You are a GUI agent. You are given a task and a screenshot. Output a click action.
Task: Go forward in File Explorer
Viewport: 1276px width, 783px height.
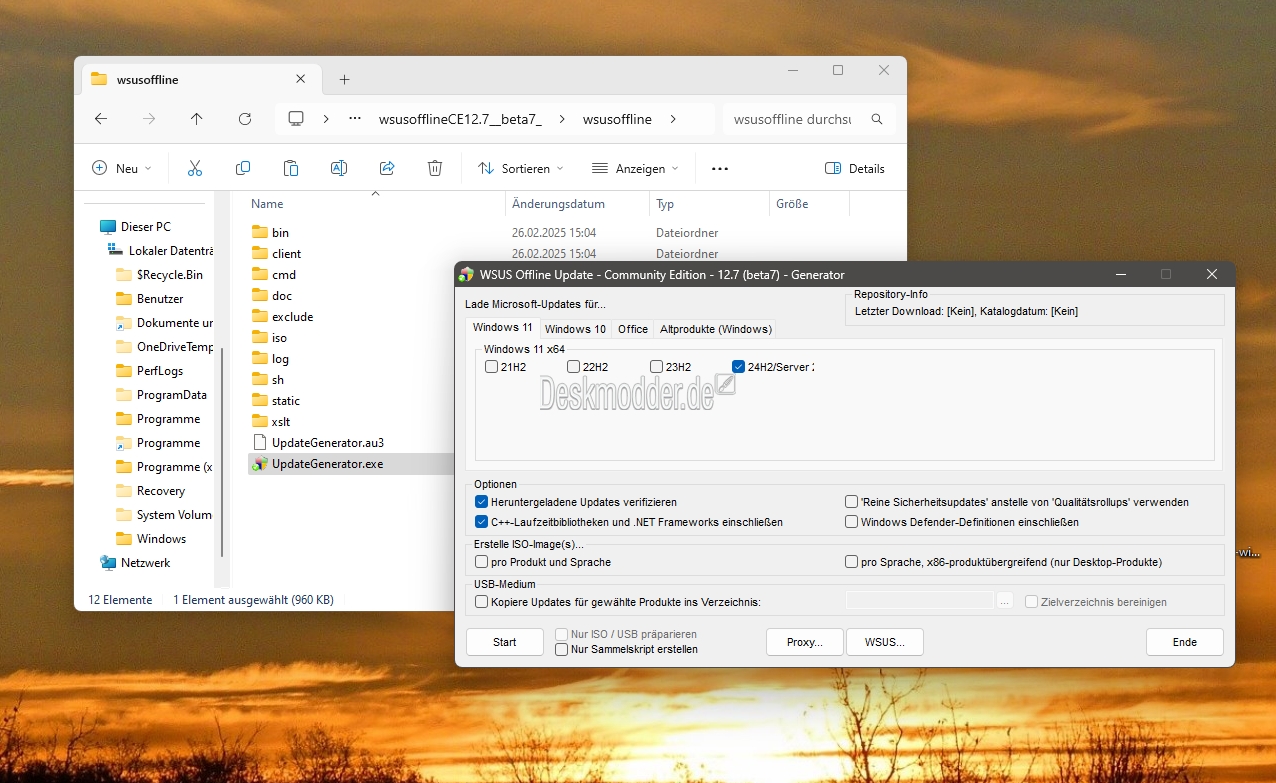(149, 119)
